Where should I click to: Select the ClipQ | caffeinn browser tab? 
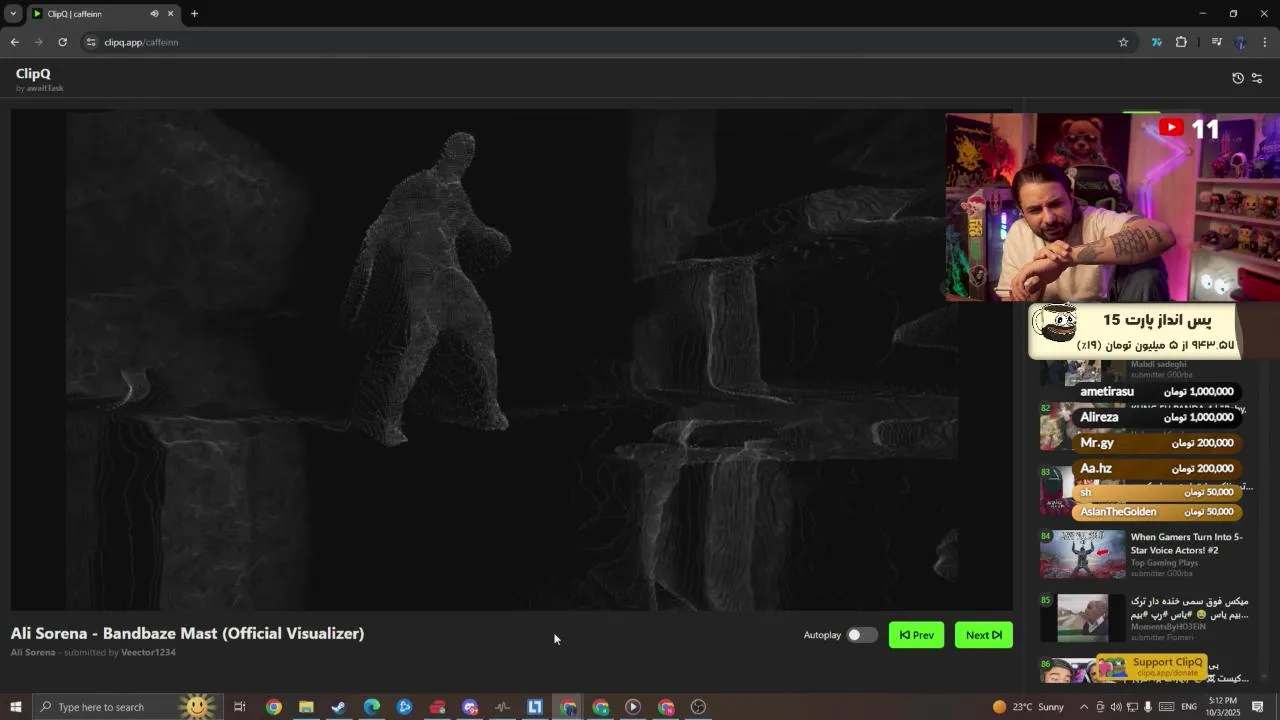point(102,14)
